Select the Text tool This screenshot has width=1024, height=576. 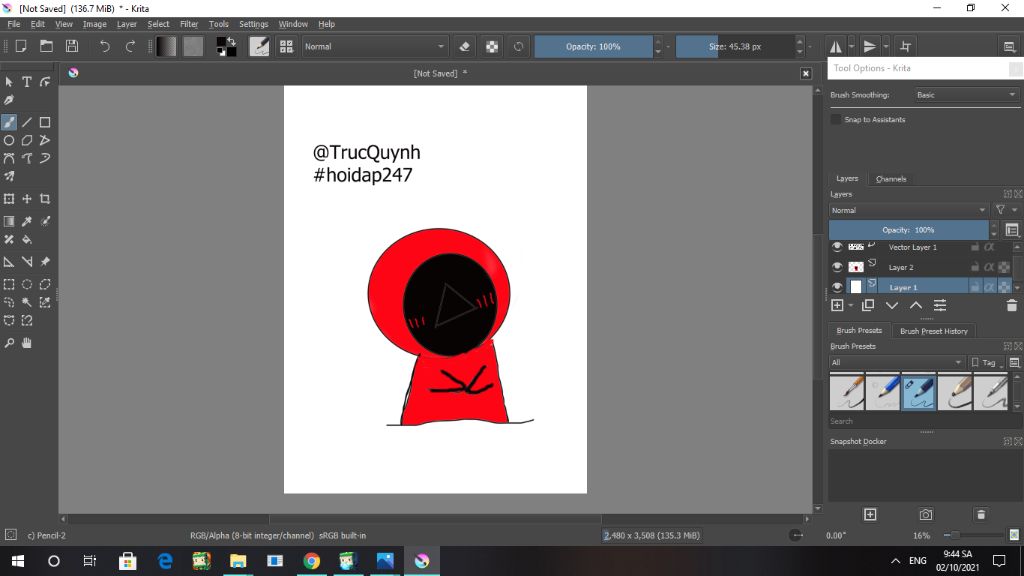27,82
